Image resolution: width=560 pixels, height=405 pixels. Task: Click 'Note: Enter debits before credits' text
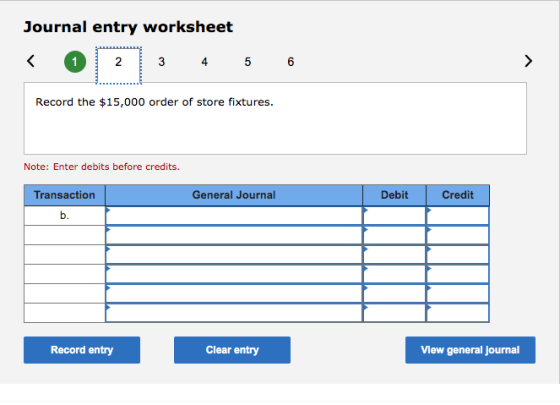pyautogui.click(x=102, y=167)
